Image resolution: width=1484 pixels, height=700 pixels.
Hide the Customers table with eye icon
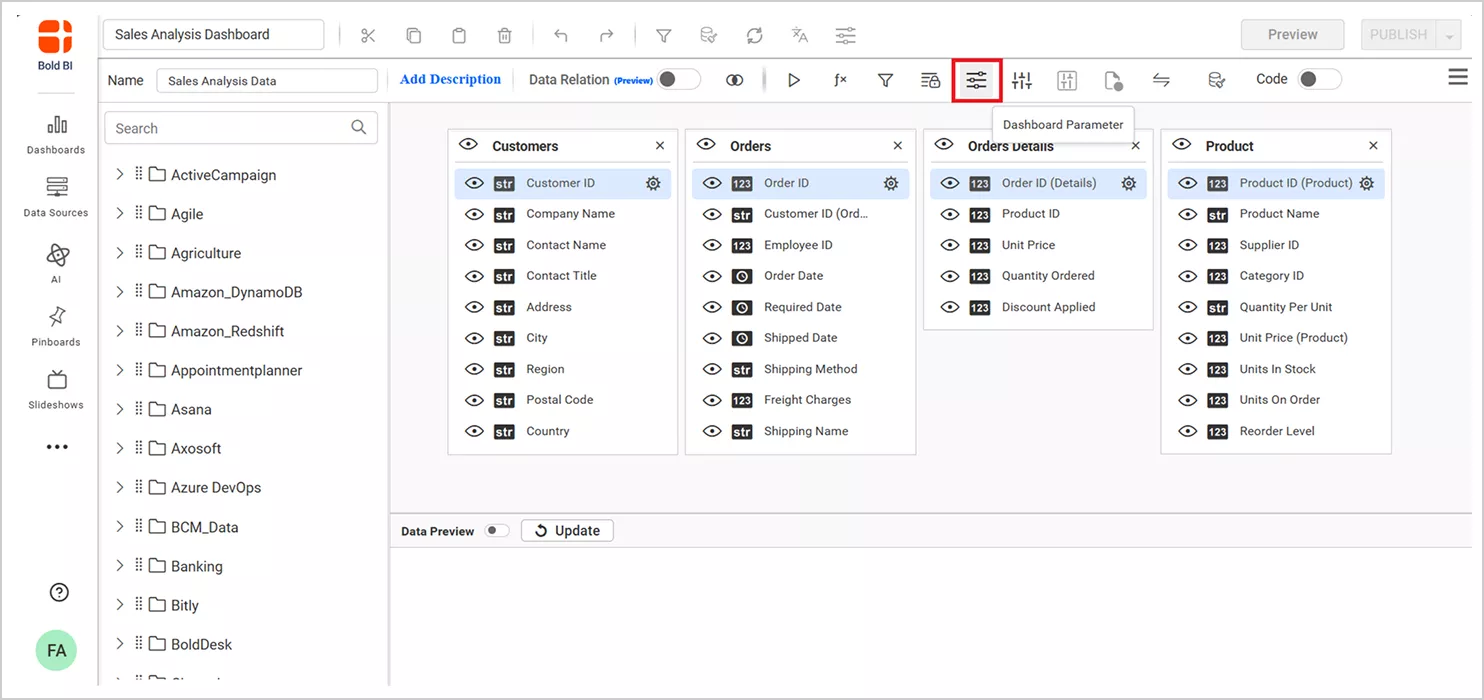467,145
